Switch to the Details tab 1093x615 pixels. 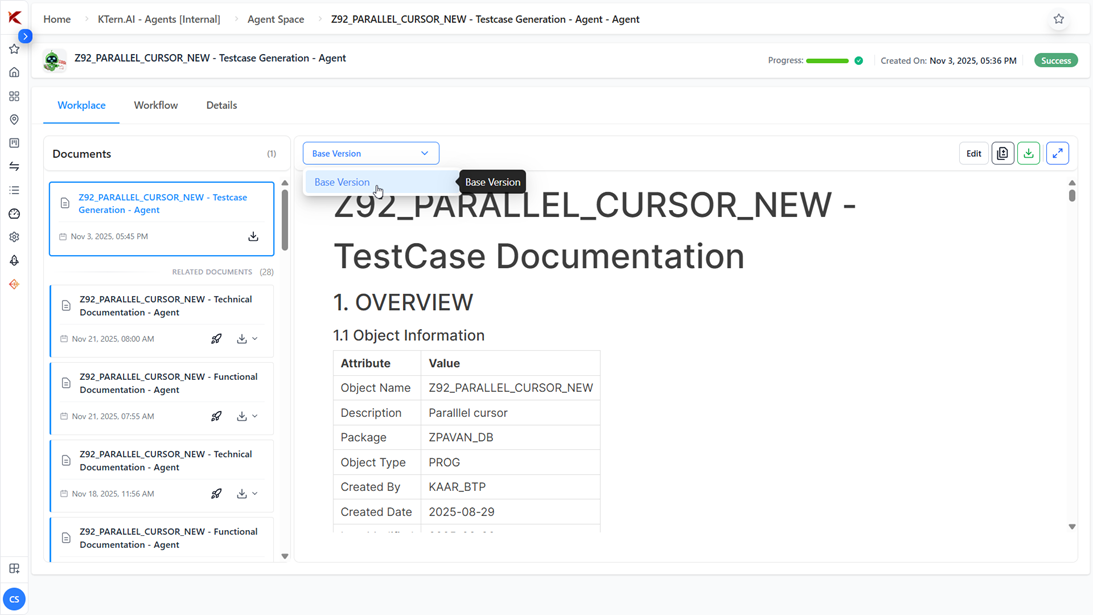click(x=221, y=105)
